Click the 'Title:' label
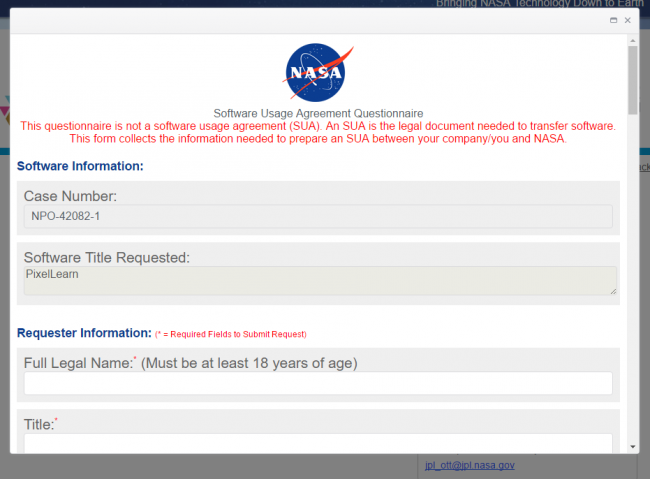The width and height of the screenshot is (650, 479). 39,424
